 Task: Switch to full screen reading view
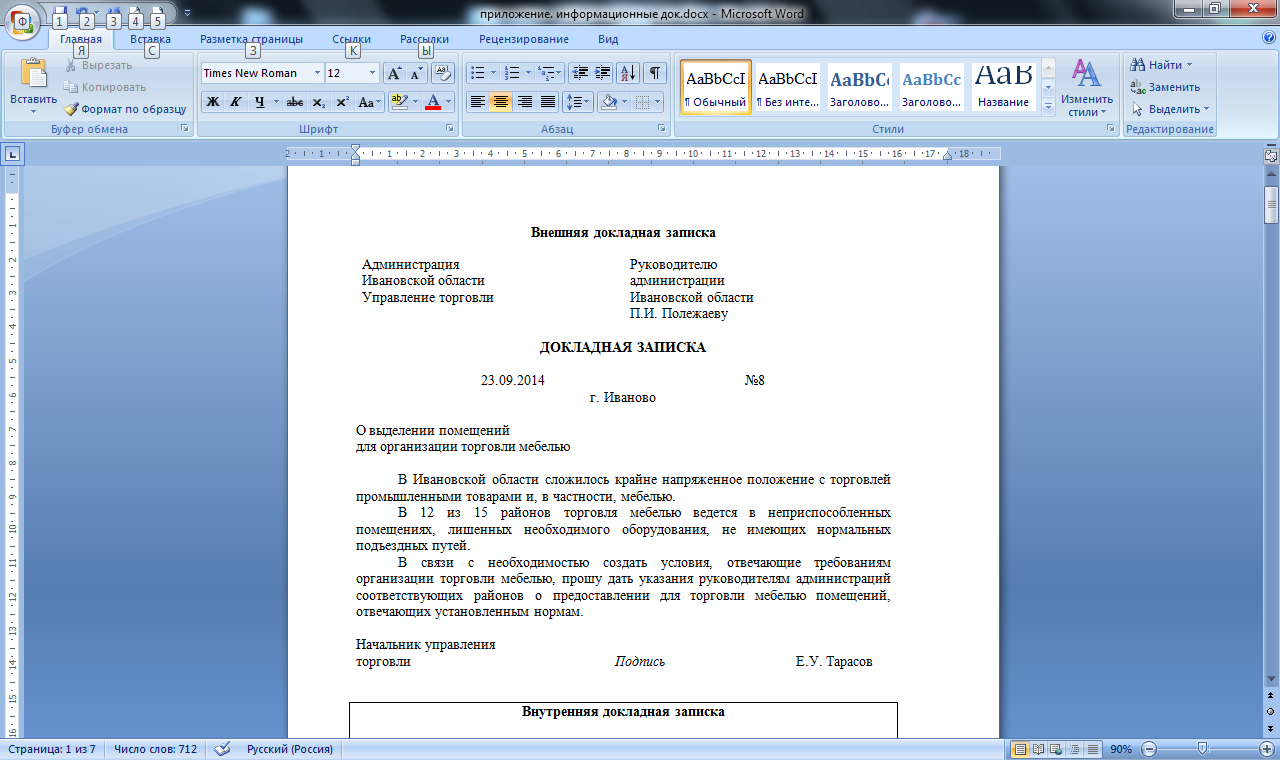(1038, 749)
